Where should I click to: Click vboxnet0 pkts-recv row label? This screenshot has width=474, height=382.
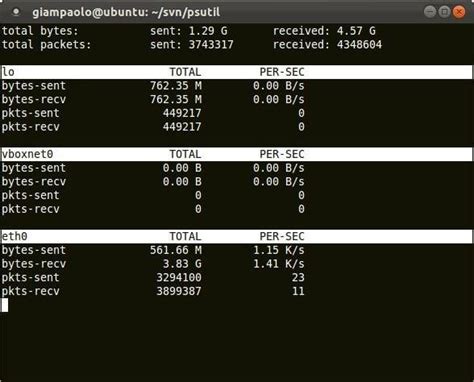click(30, 209)
